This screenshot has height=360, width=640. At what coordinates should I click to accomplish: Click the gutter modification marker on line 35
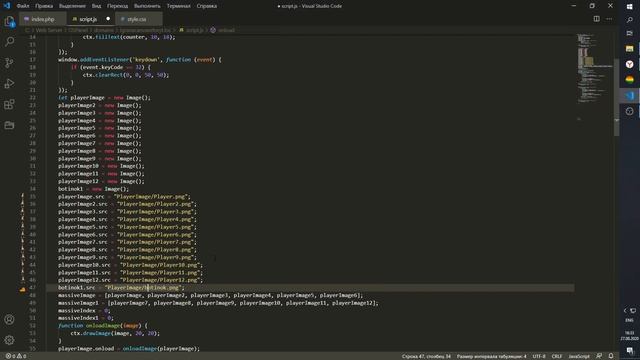pyautogui.click(x=22, y=196)
